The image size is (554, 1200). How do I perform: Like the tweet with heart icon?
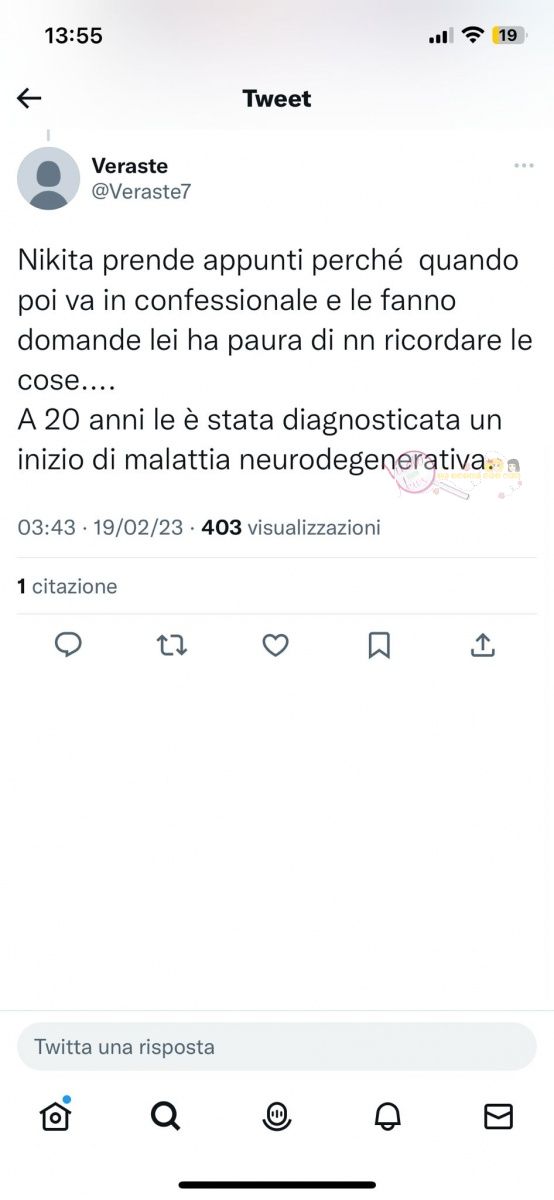tap(276, 646)
